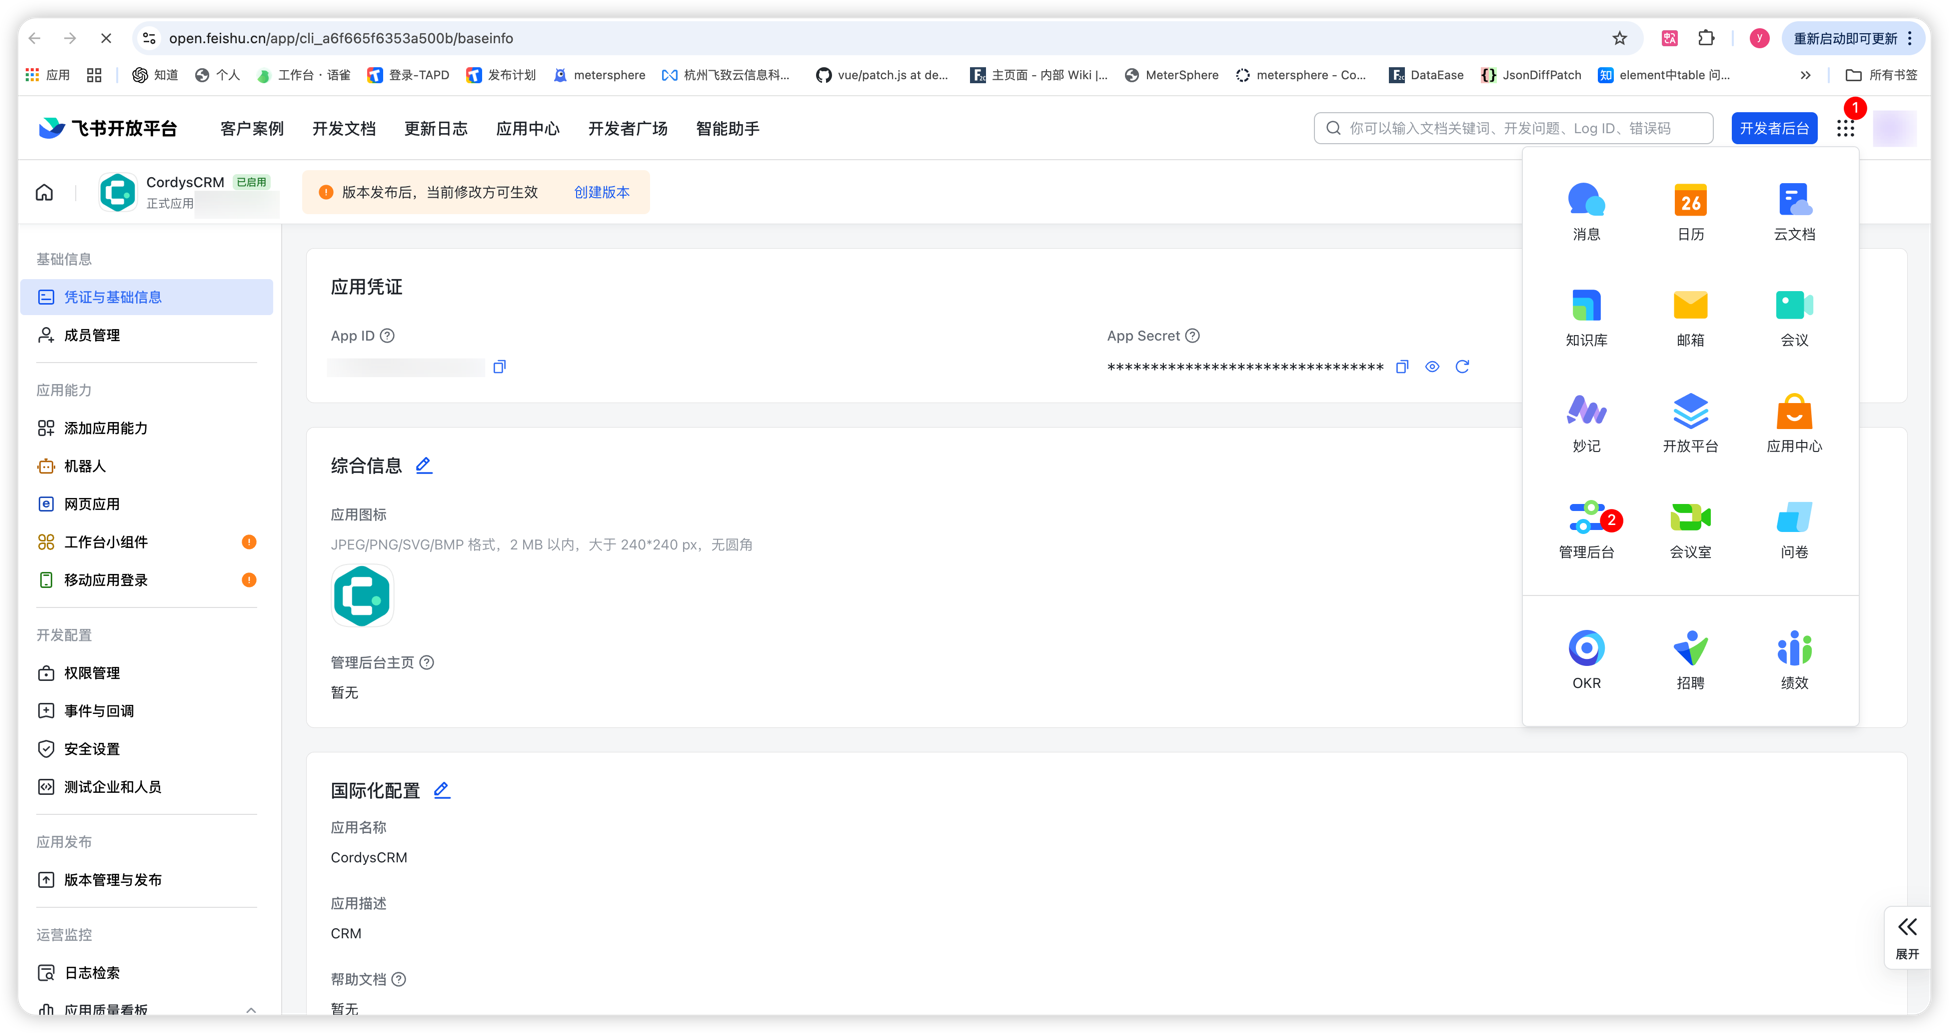The image size is (1949, 1033).
Task: Click the documentation search input field
Action: 1520,129
